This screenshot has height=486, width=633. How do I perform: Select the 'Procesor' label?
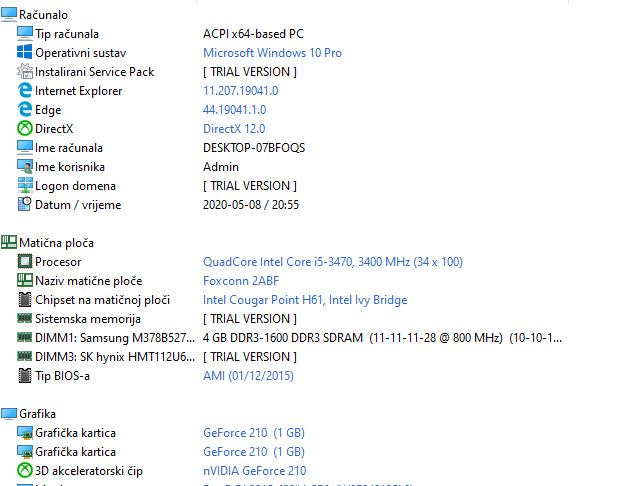58,262
